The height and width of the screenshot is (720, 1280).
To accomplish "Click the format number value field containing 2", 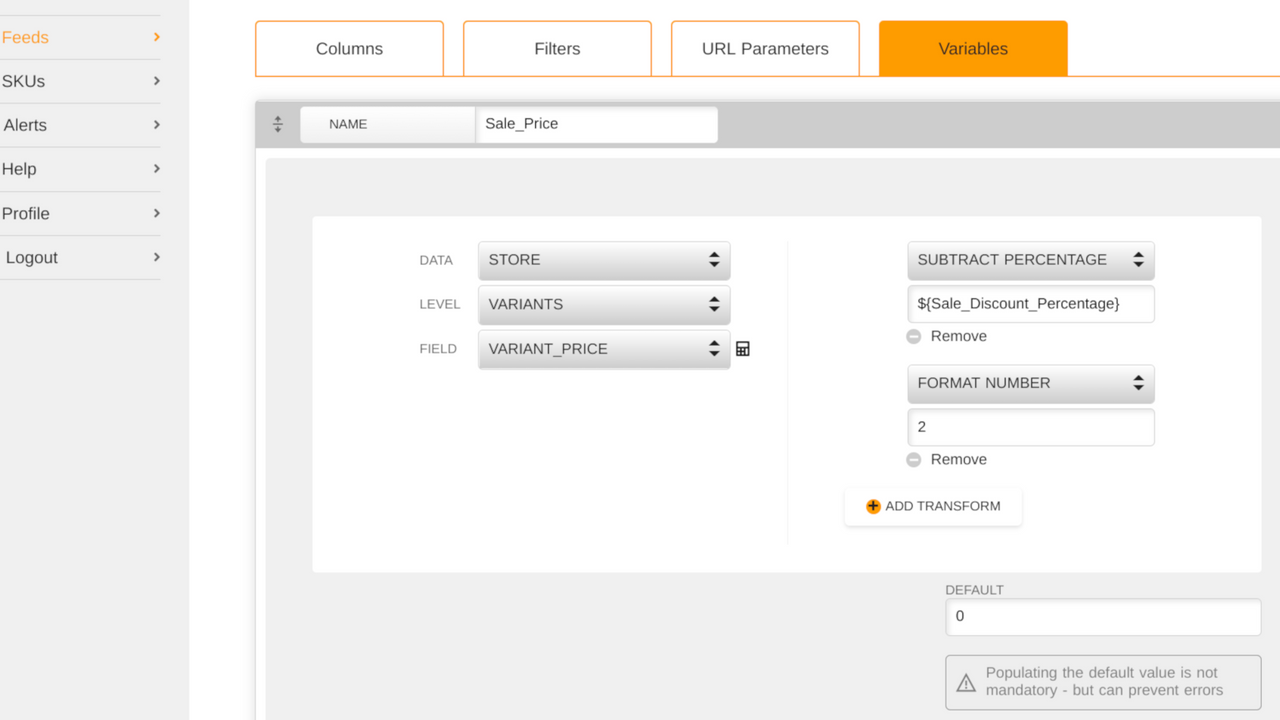I will pos(1031,427).
